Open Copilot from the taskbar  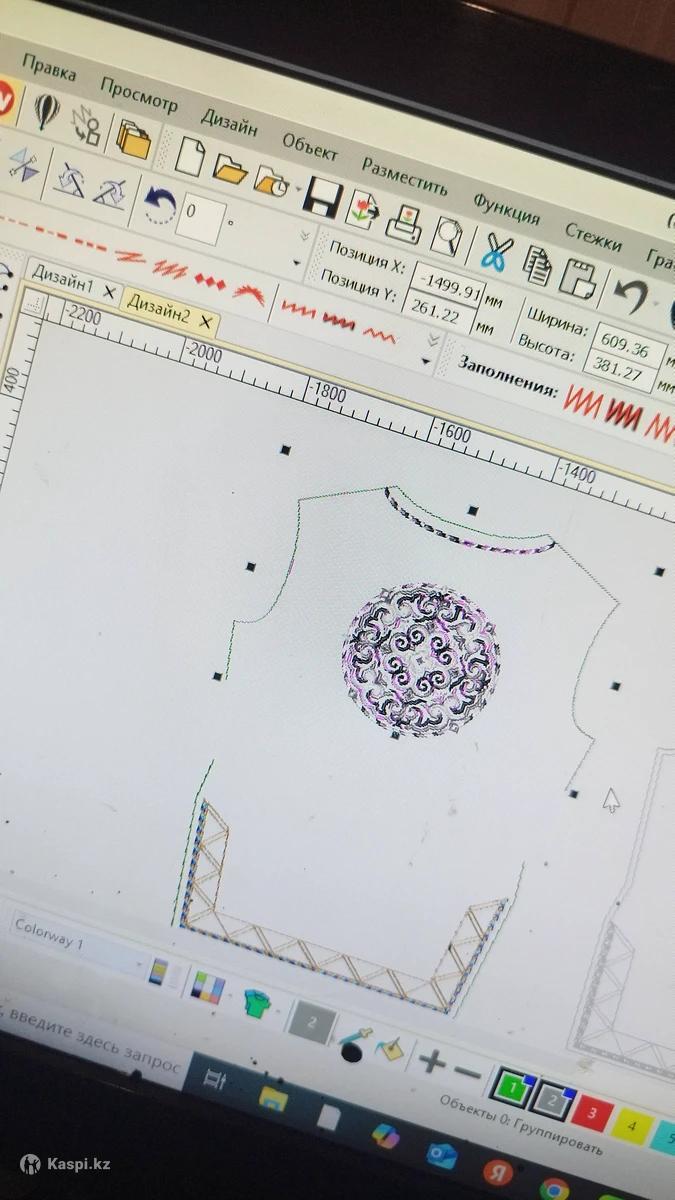(x=384, y=1136)
